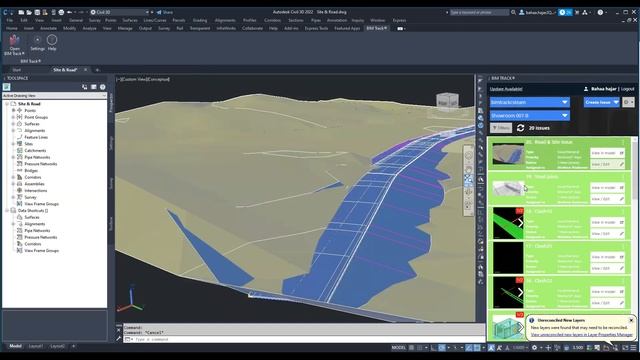This screenshot has height=360, width=640.
Task: Click the Share icon in title bar
Action: (165, 12)
